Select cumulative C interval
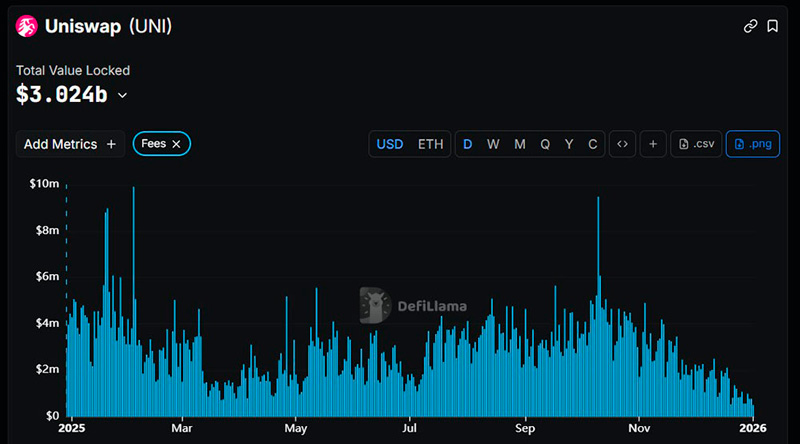 tap(592, 144)
